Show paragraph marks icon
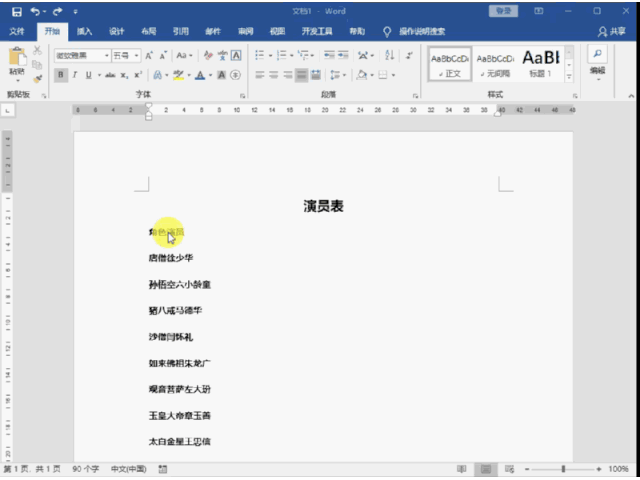This screenshot has height=480, width=640. (x=409, y=55)
